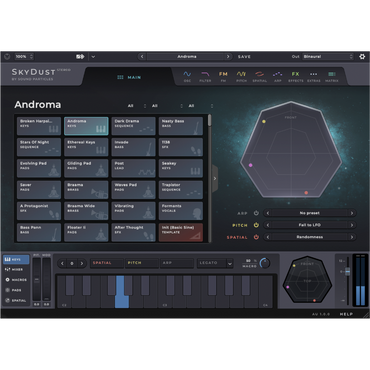
Task: Switch to the MIXER panel
Action: click(x=16, y=269)
